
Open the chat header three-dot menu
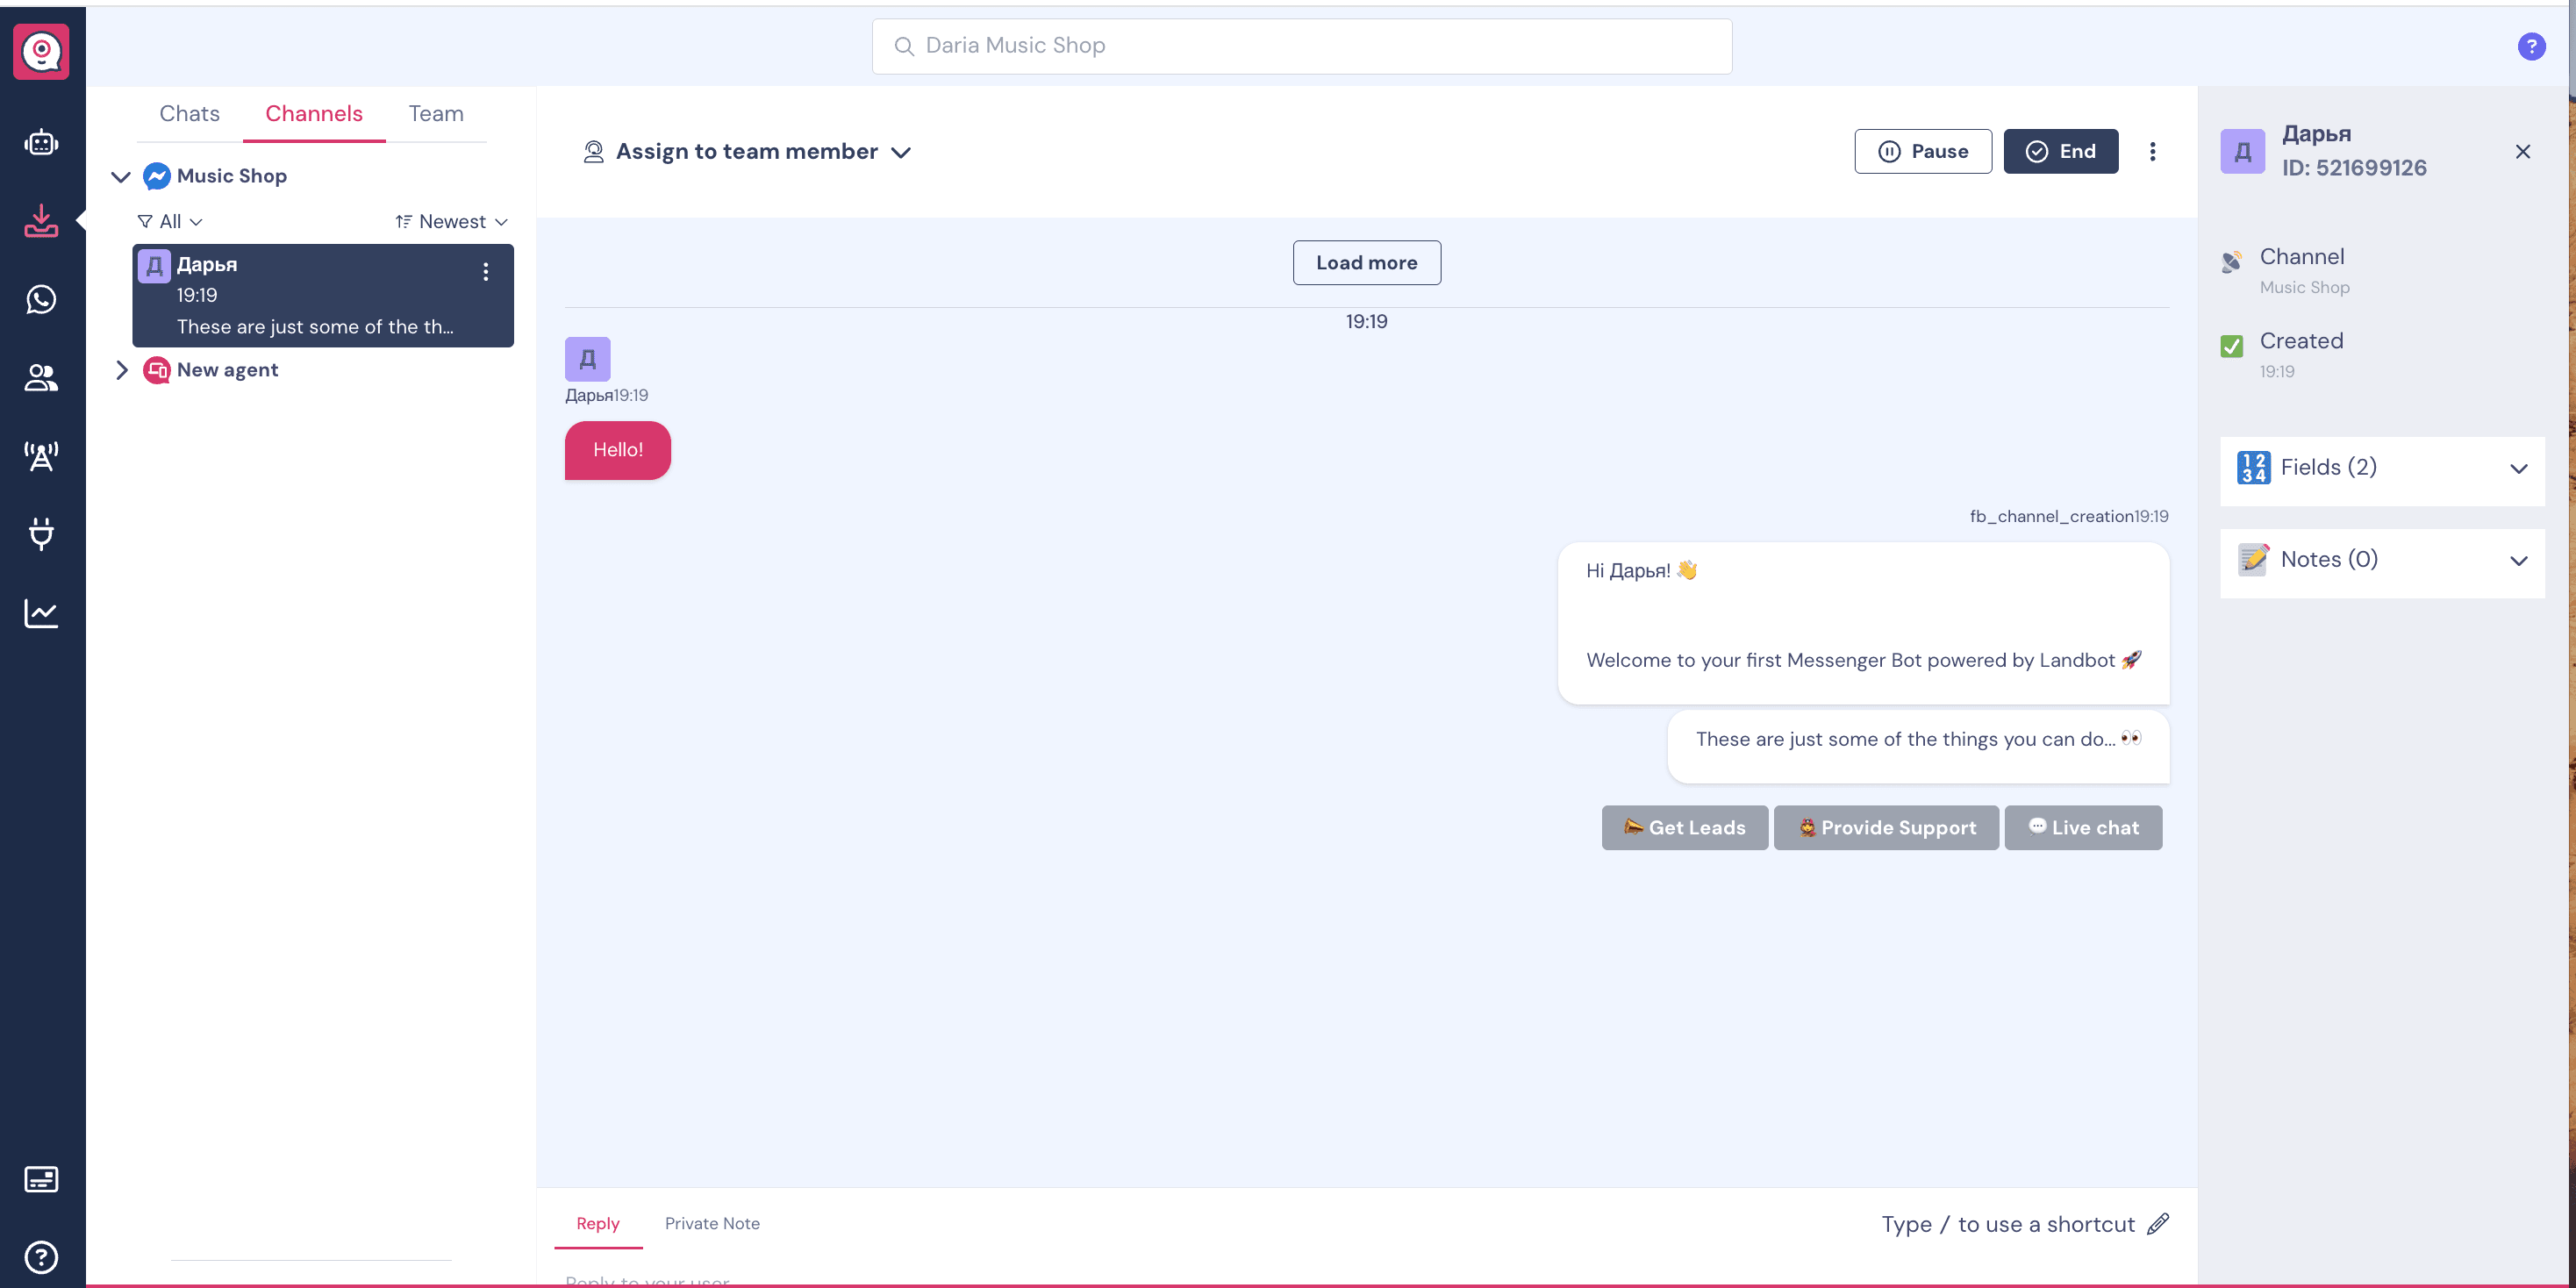point(2153,151)
